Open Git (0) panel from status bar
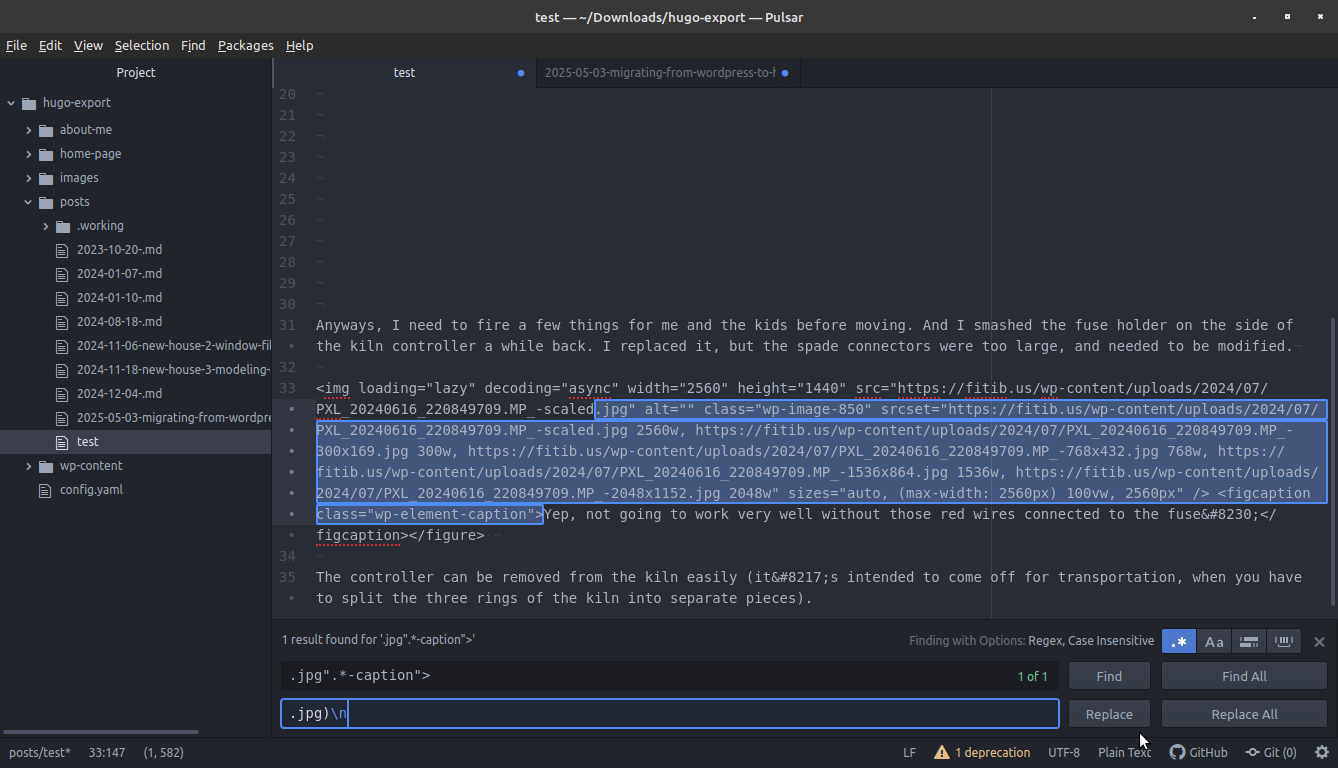This screenshot has height=768, width=1338. click(x=1271, y=752)
